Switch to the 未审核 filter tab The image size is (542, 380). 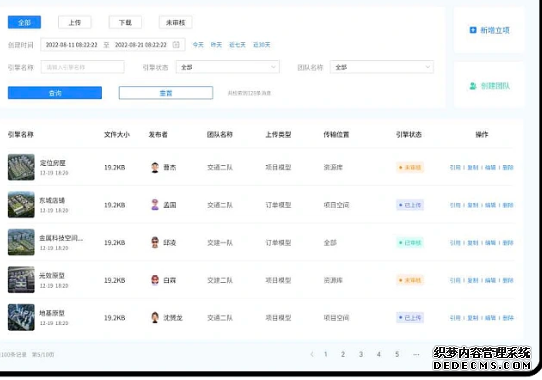click(176, 22)
